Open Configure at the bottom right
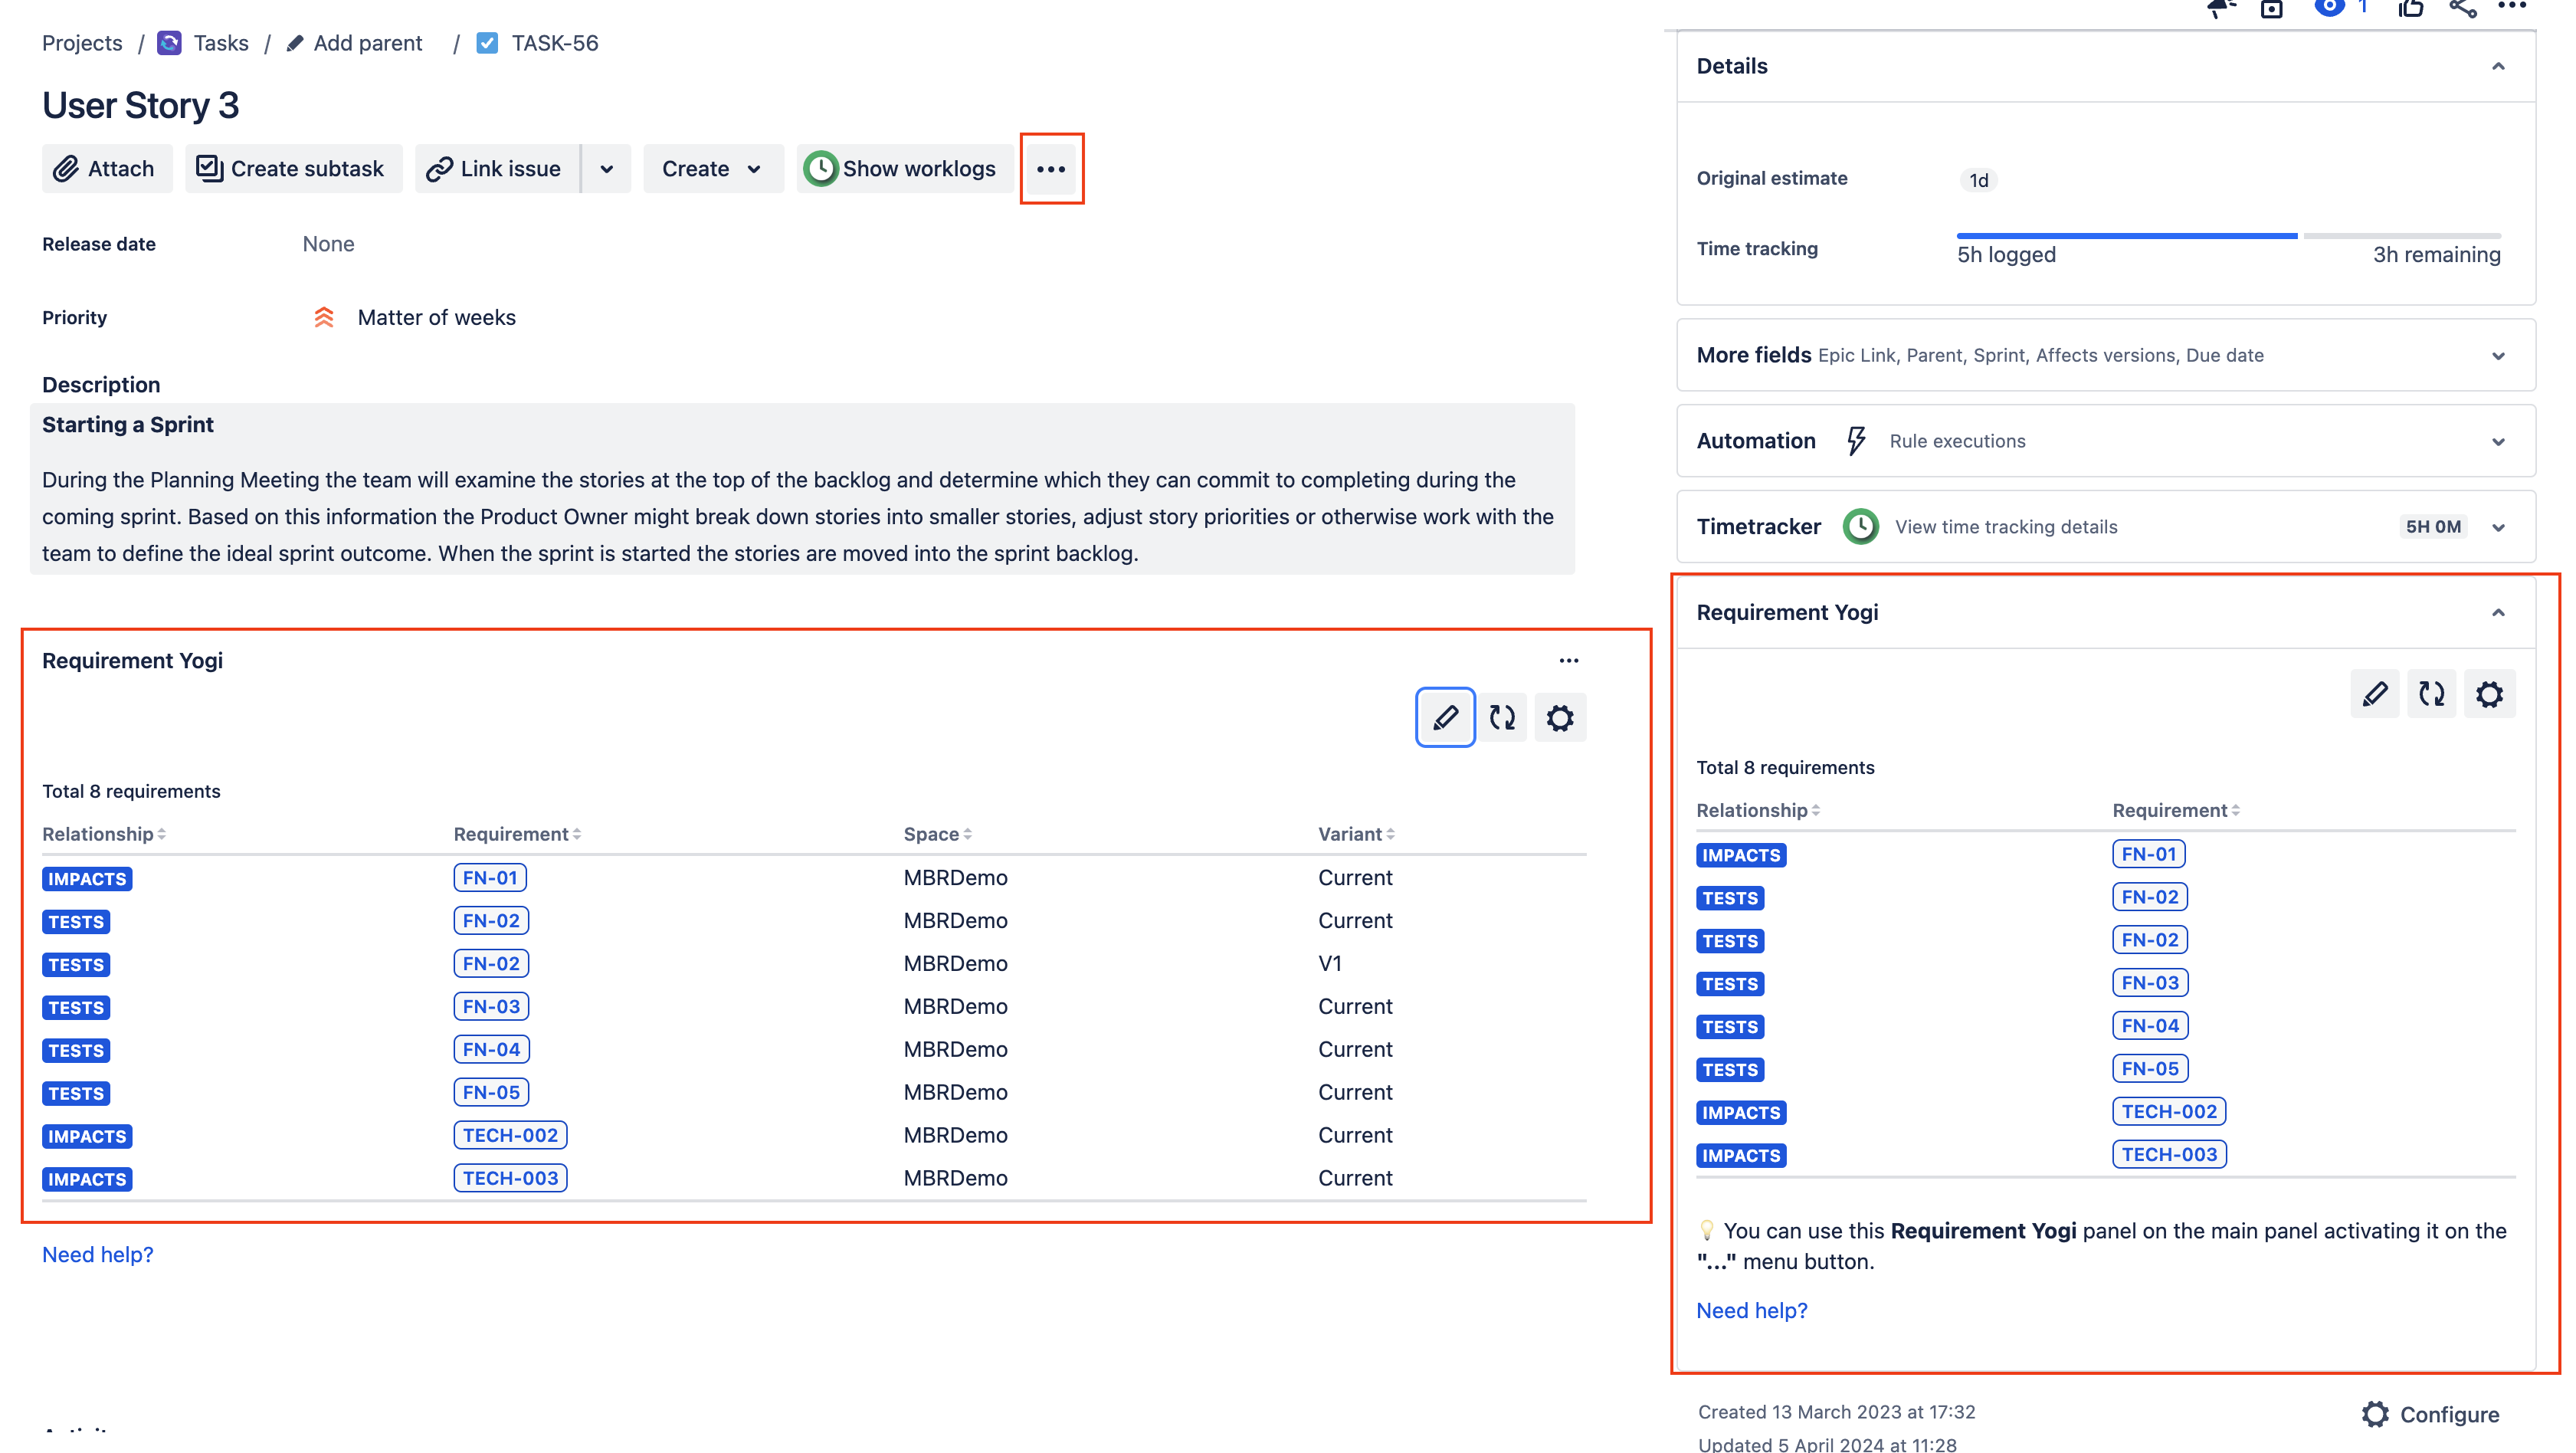Screen dimensions: 2576x1453 2447,1414
